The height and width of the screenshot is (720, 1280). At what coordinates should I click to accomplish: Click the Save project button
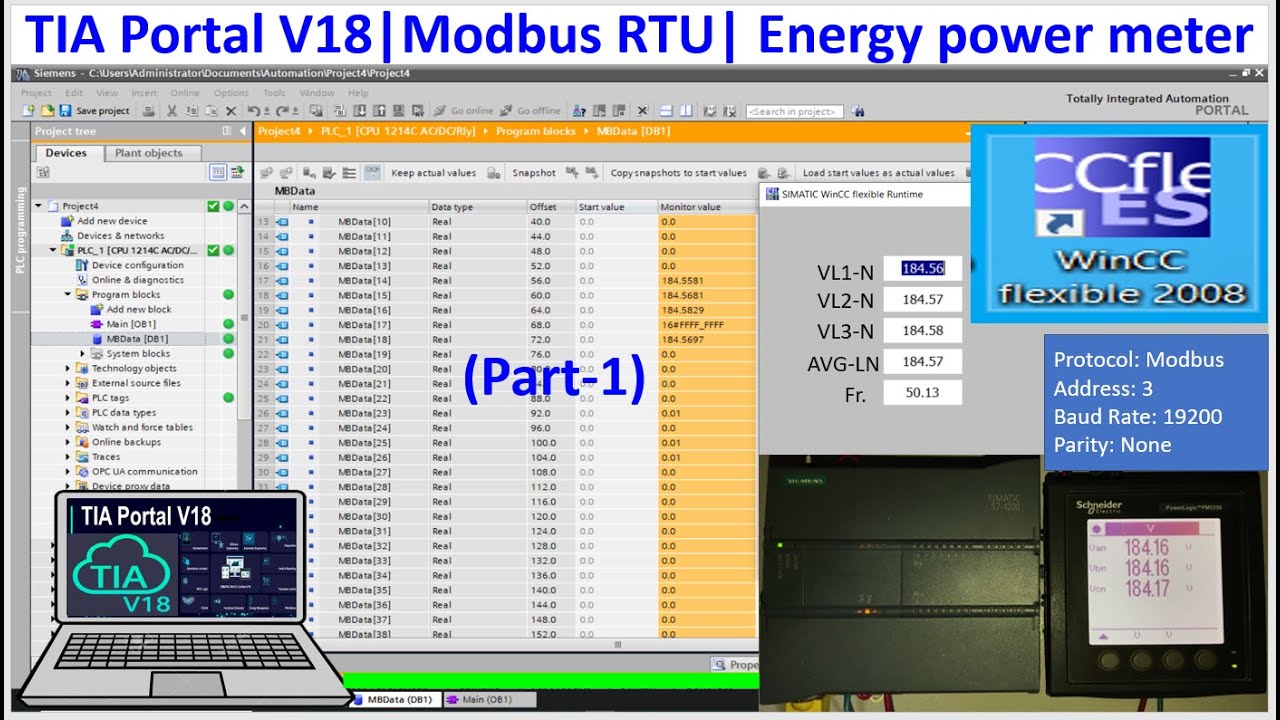[x=95, y=111]
